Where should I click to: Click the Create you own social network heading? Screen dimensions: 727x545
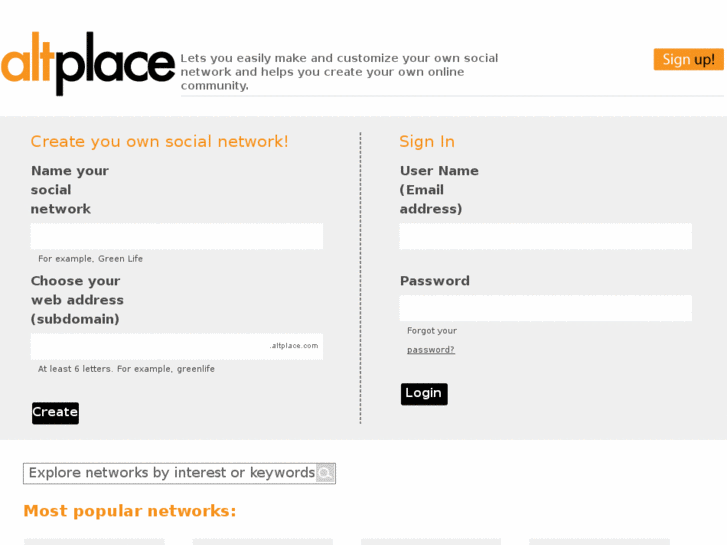pos(159,142)
